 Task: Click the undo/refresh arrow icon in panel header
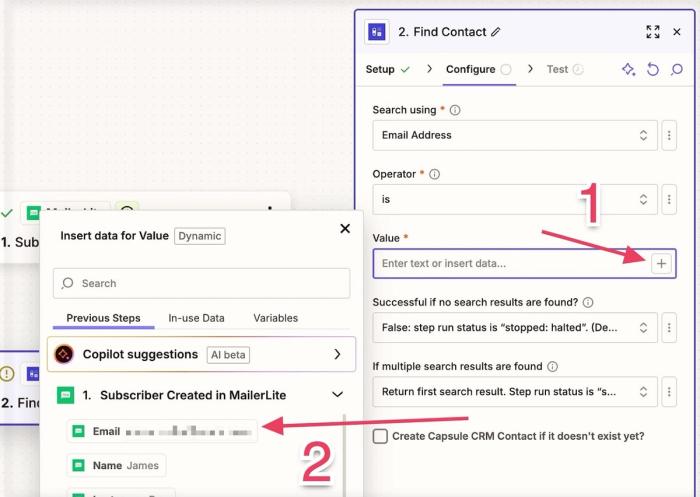653,69
